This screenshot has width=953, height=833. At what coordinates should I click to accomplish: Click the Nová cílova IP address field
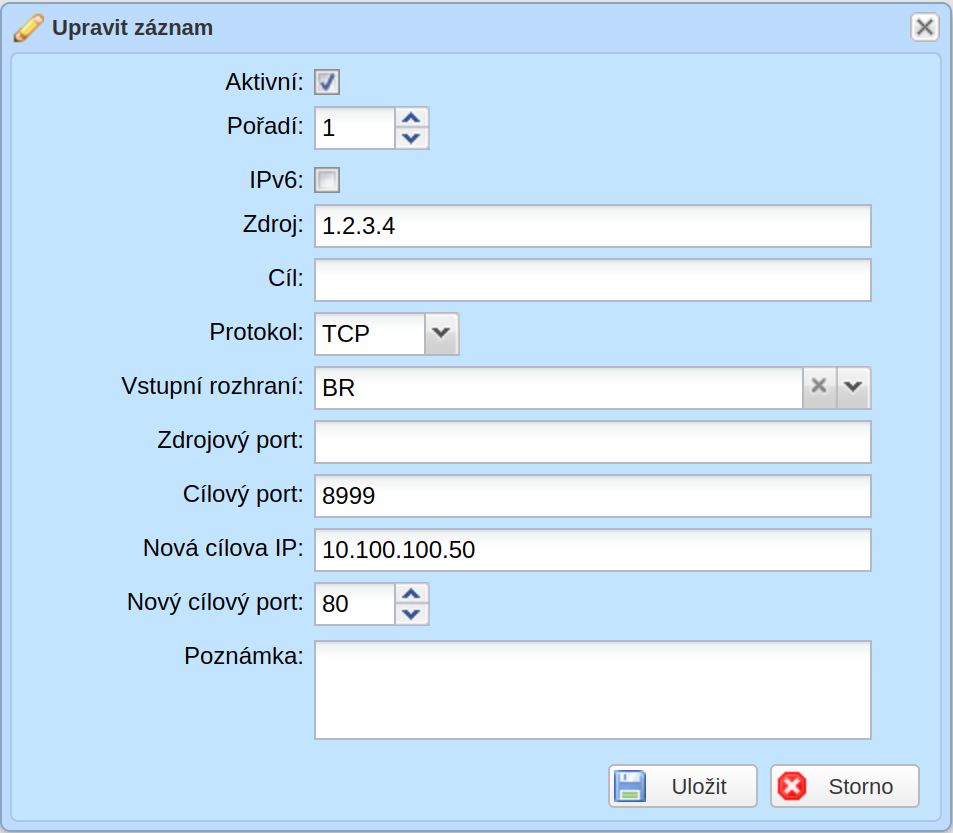click(x=593, y=550)
